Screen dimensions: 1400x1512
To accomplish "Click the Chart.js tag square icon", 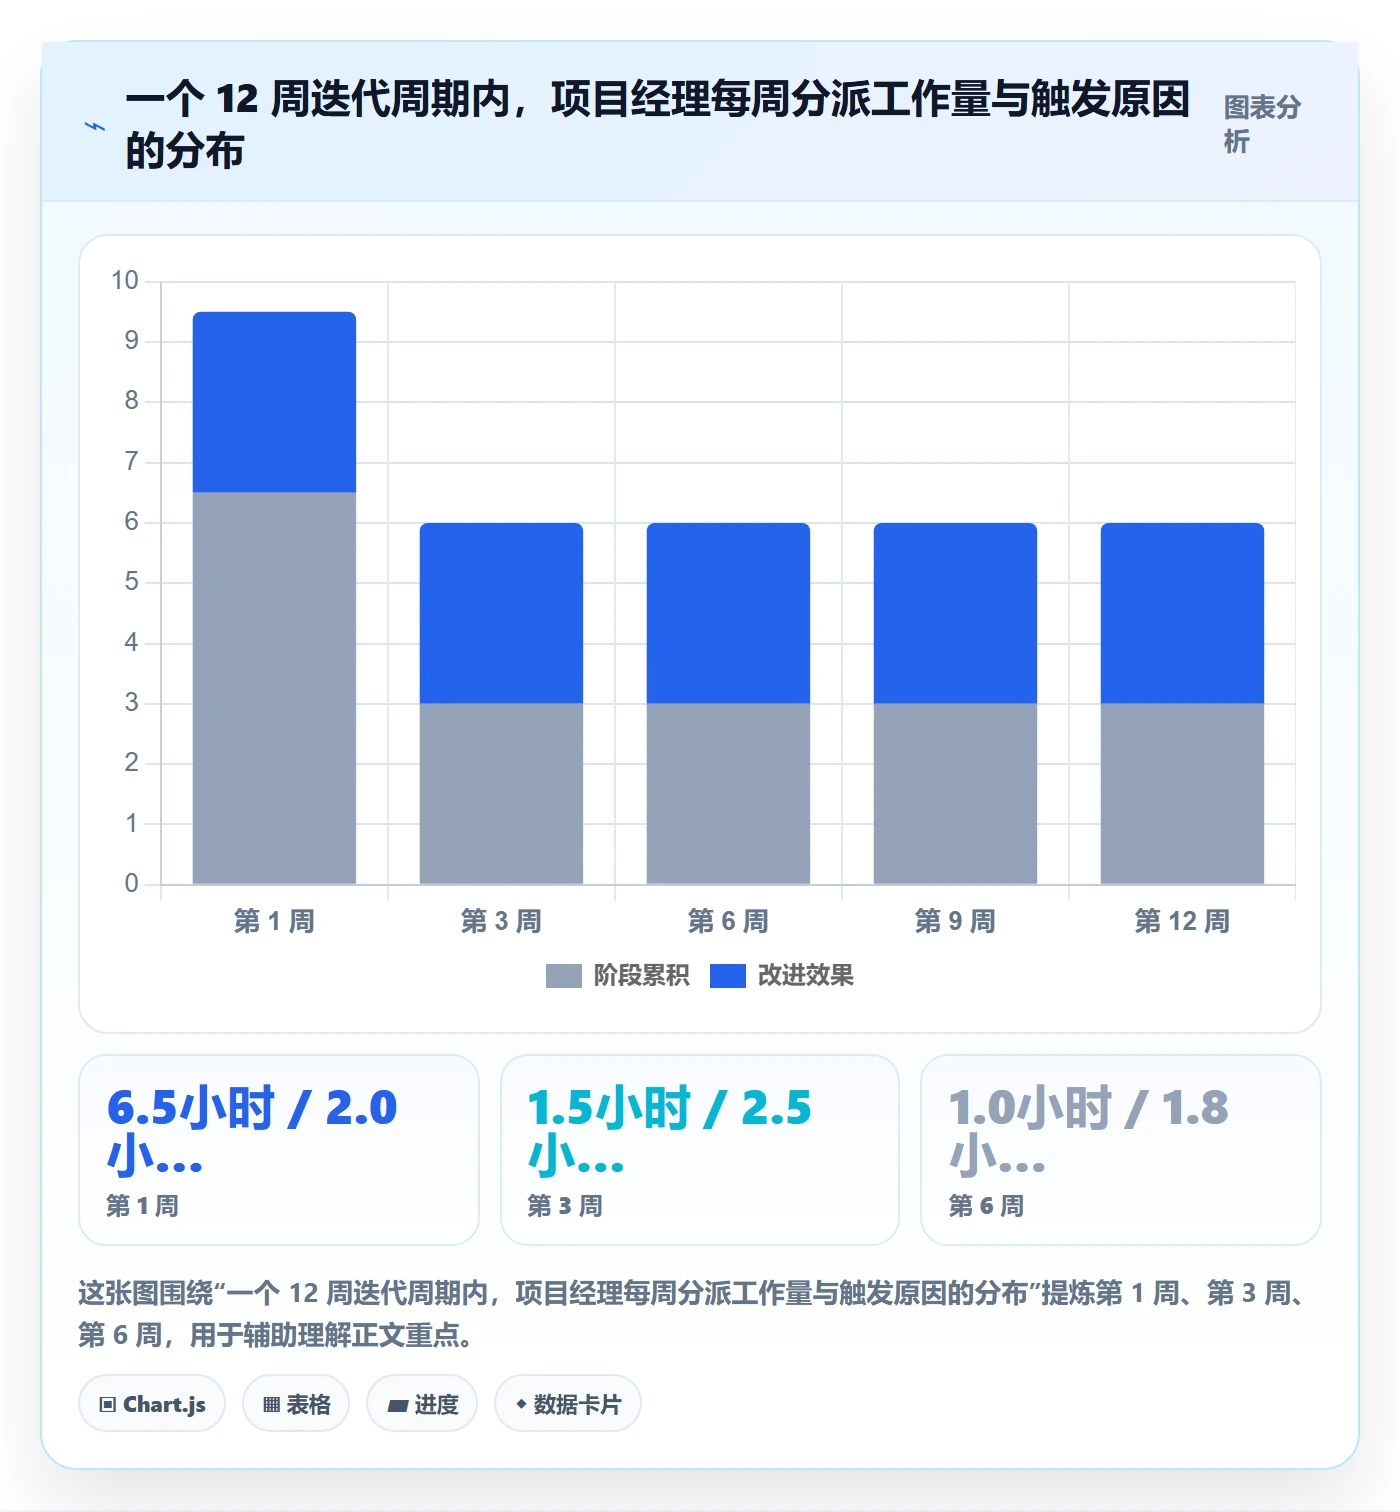I will tap(108, 1405).
